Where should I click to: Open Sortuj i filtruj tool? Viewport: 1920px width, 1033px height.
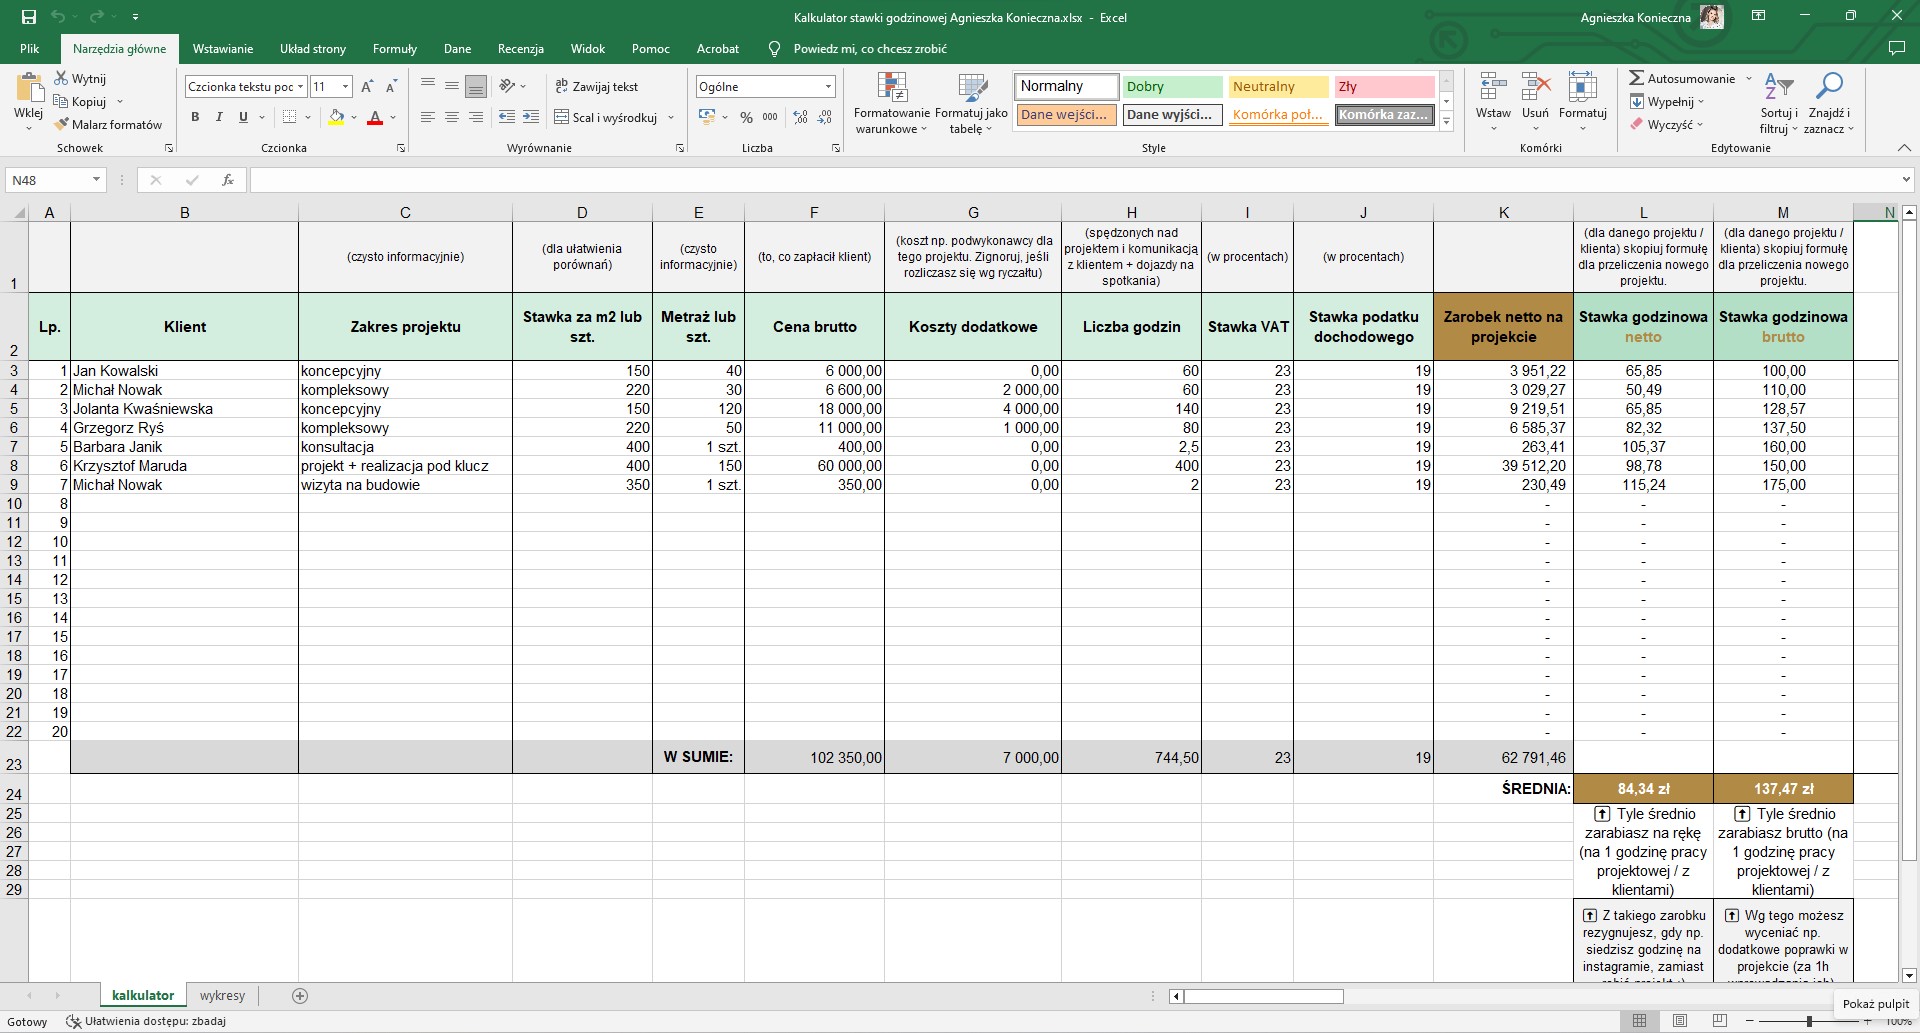tap(1778, 104)
